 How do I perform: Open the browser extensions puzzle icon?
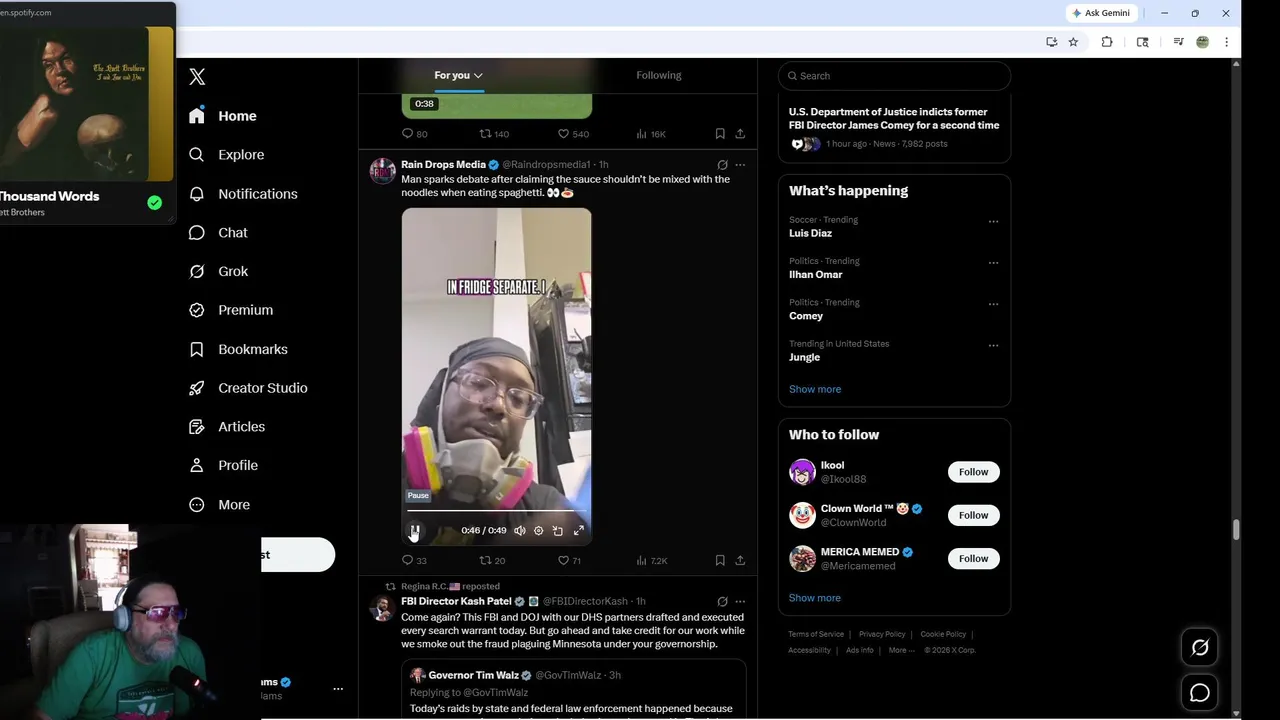click(x=1107, y=42)
